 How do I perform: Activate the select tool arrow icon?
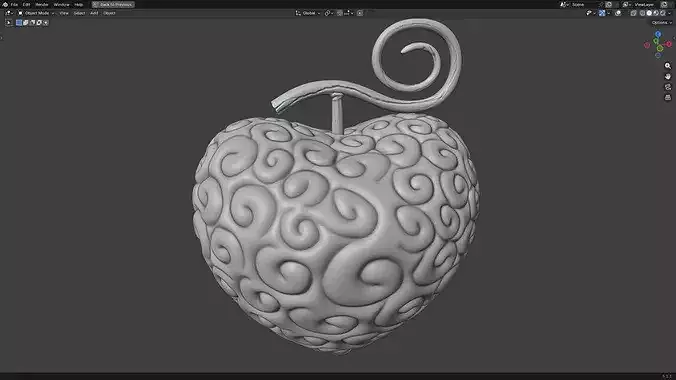tap(9, 22)
